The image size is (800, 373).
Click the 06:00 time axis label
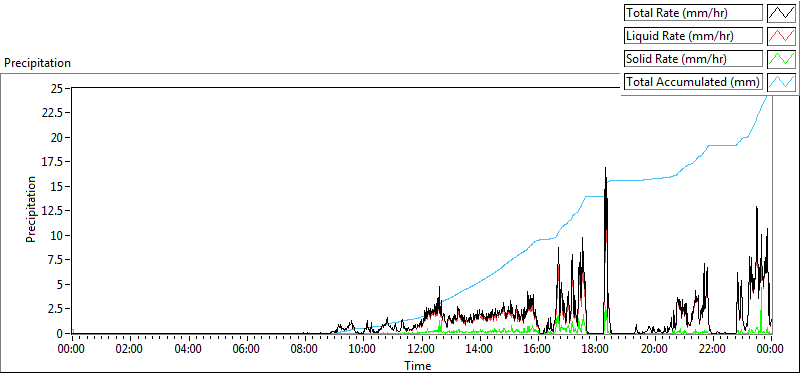tap(246, 349)
